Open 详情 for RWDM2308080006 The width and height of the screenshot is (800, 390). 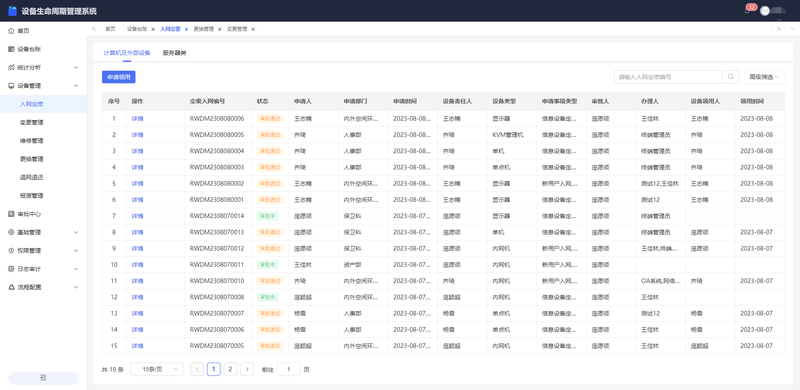(137, 118)
